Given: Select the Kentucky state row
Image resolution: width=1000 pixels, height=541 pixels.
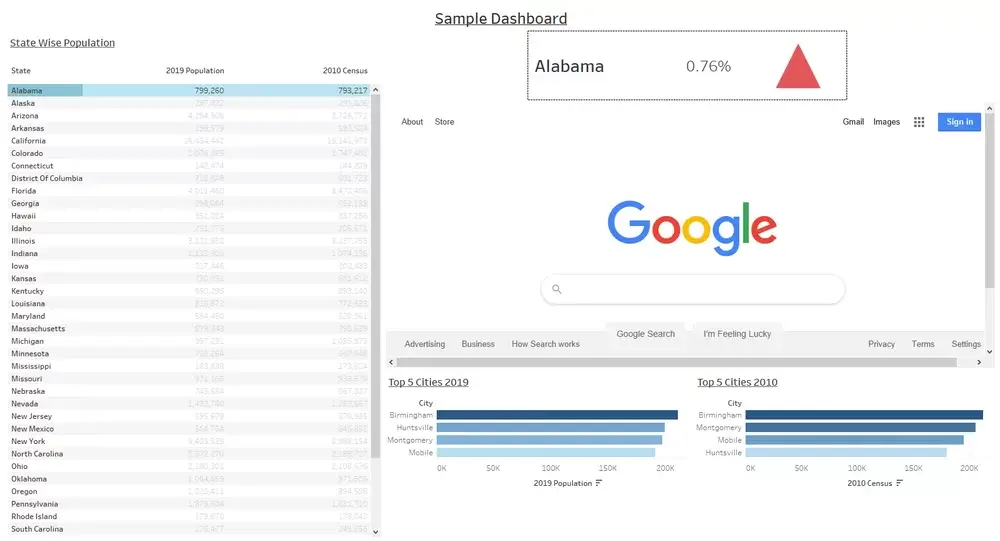Looking at the screenshot, I should (x=189, y=291).
